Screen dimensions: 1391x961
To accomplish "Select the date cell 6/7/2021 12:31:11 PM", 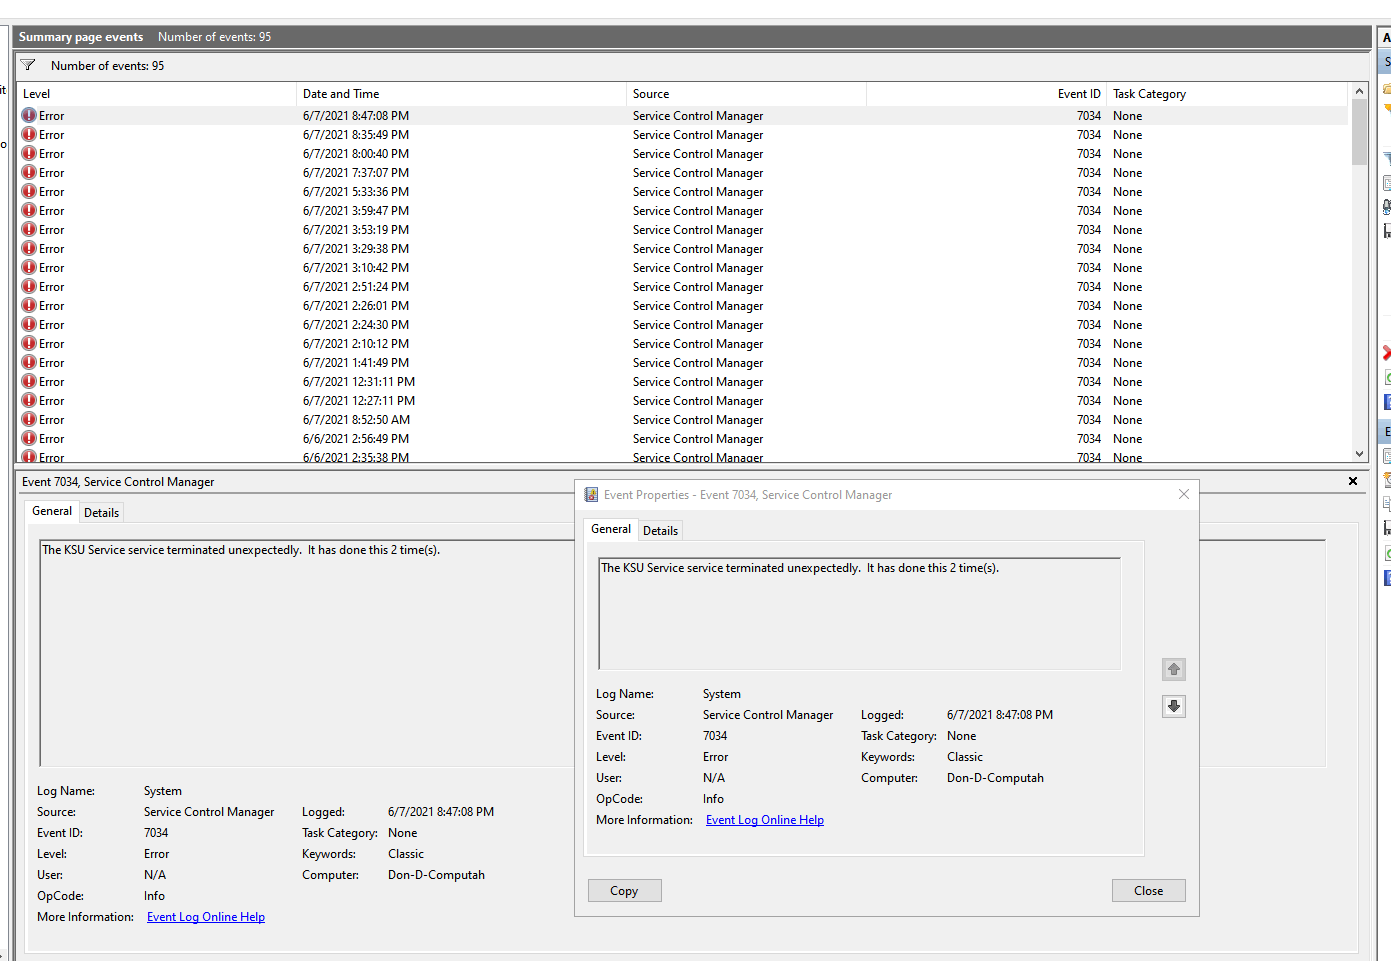I will [359, 382].
